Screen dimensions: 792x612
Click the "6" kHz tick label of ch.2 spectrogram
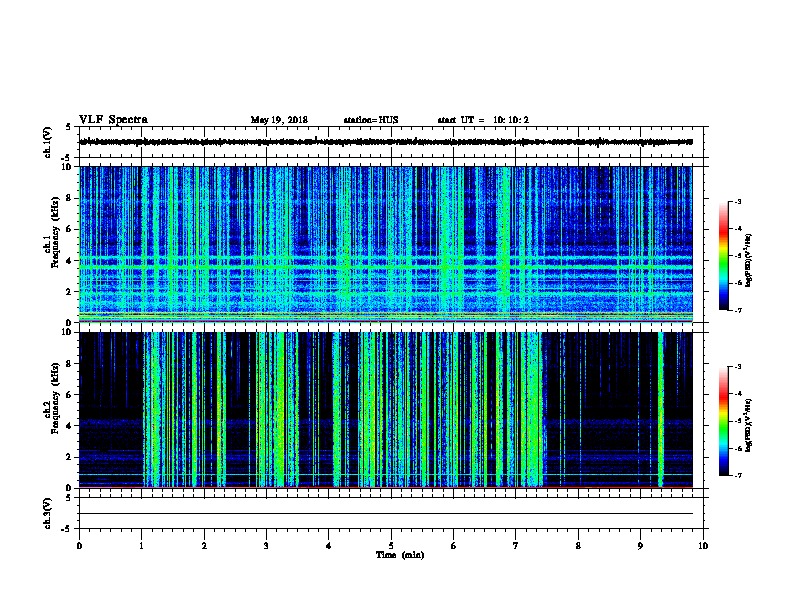(x=69, y=395)
